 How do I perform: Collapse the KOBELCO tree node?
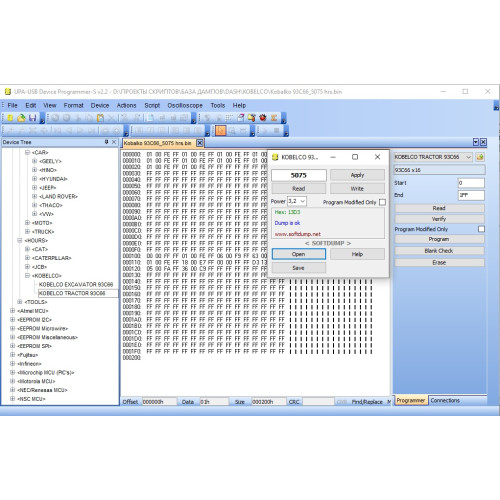(27, 275)
